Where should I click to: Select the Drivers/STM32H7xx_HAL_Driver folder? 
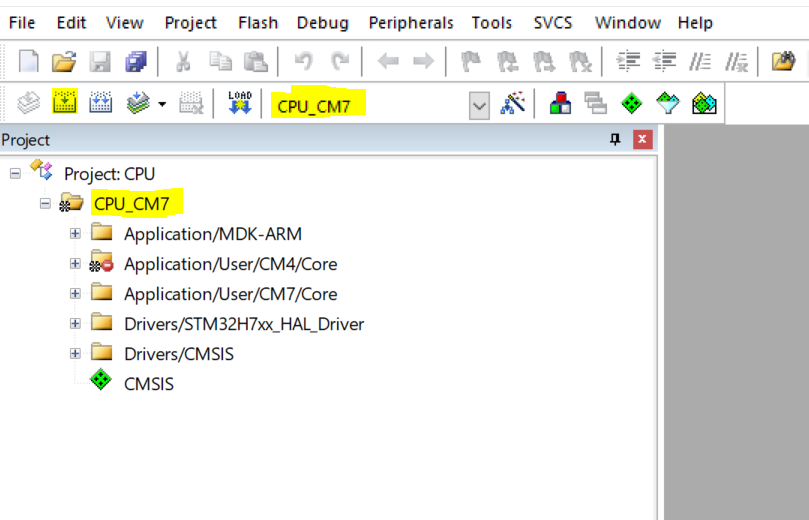(244, 323)
